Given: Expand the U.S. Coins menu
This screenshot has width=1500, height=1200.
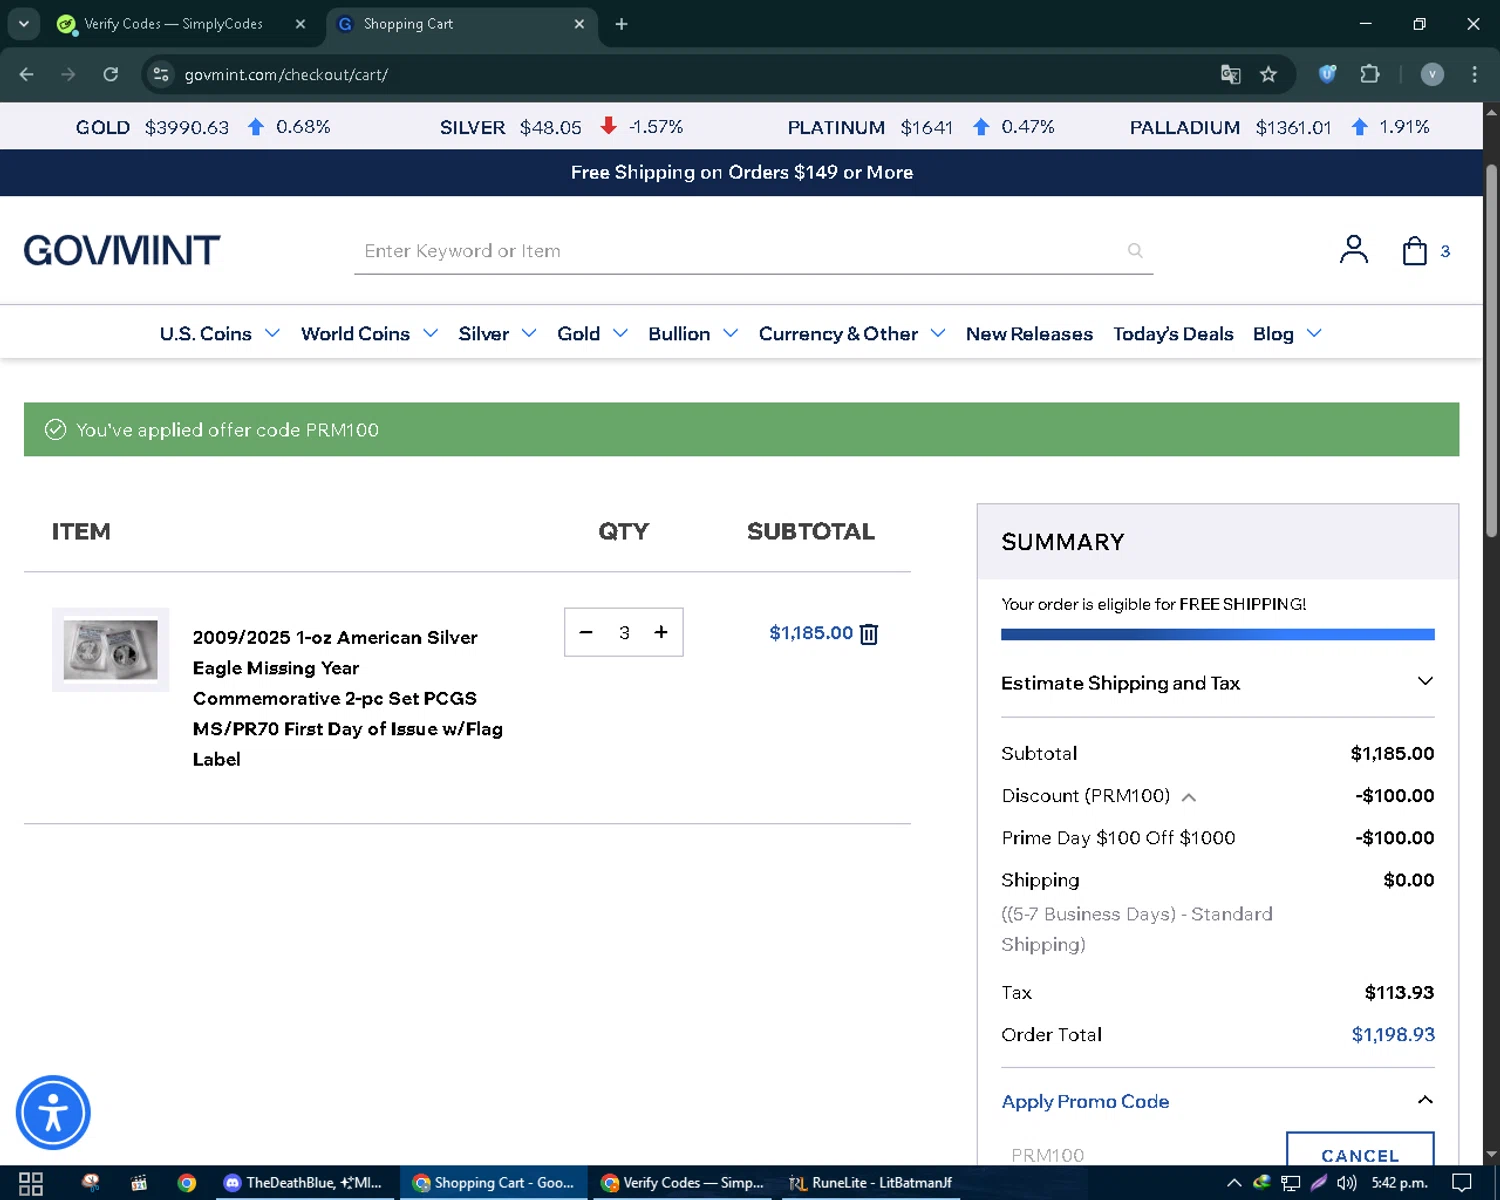Looking at the screenshot, I should pos(219,334).
